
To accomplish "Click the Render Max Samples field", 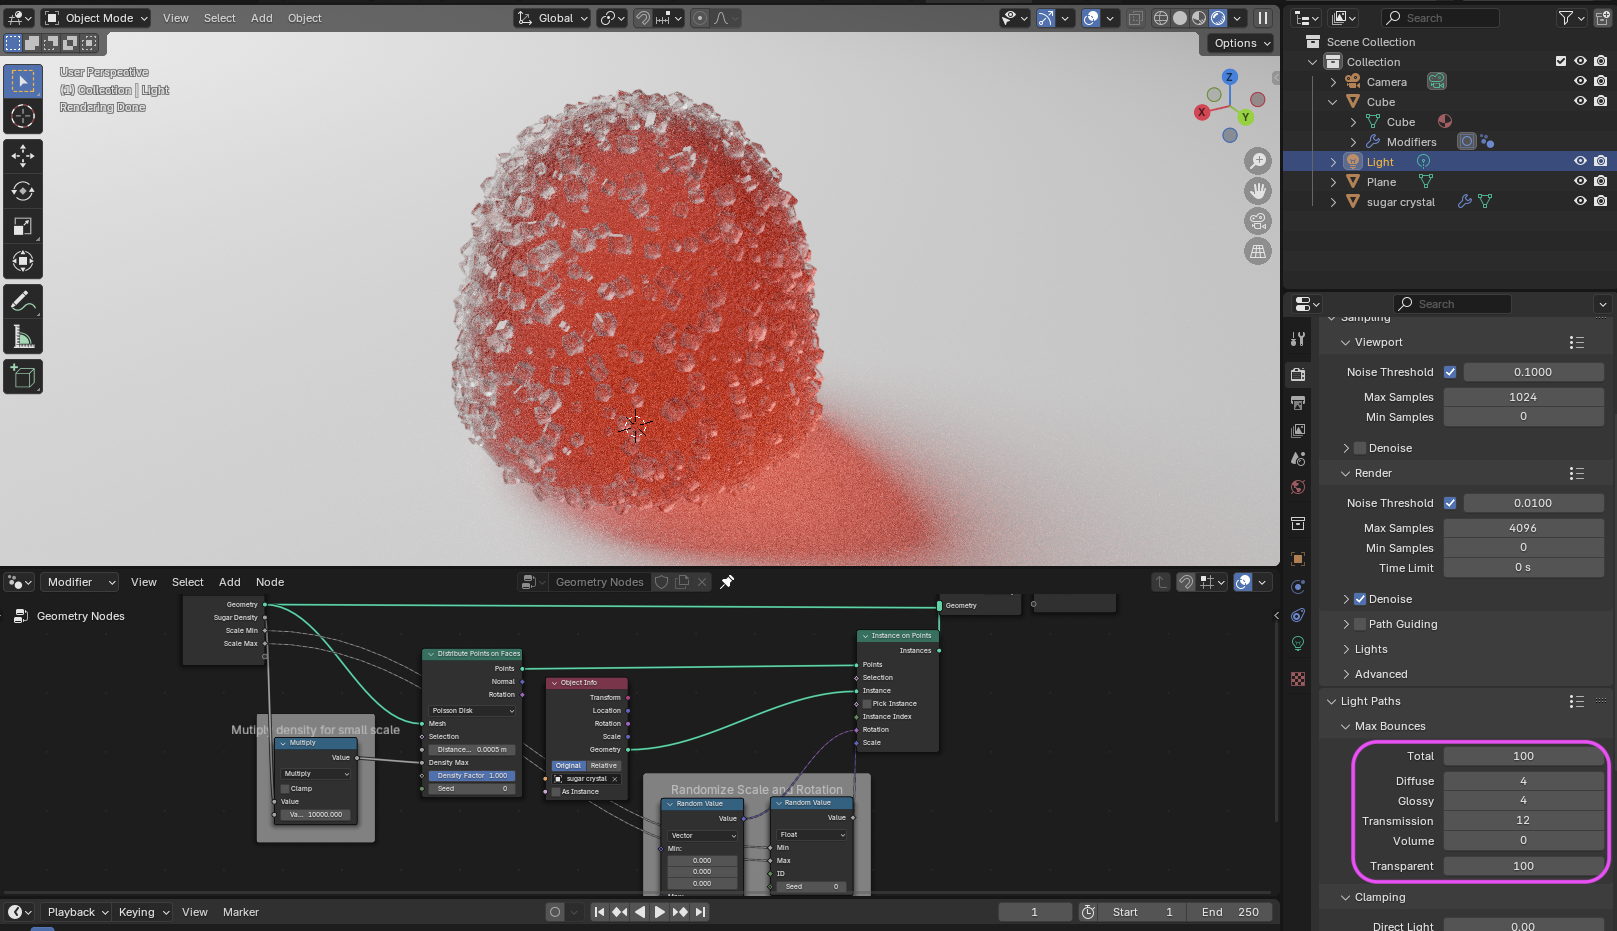I will coord(1523,528).
